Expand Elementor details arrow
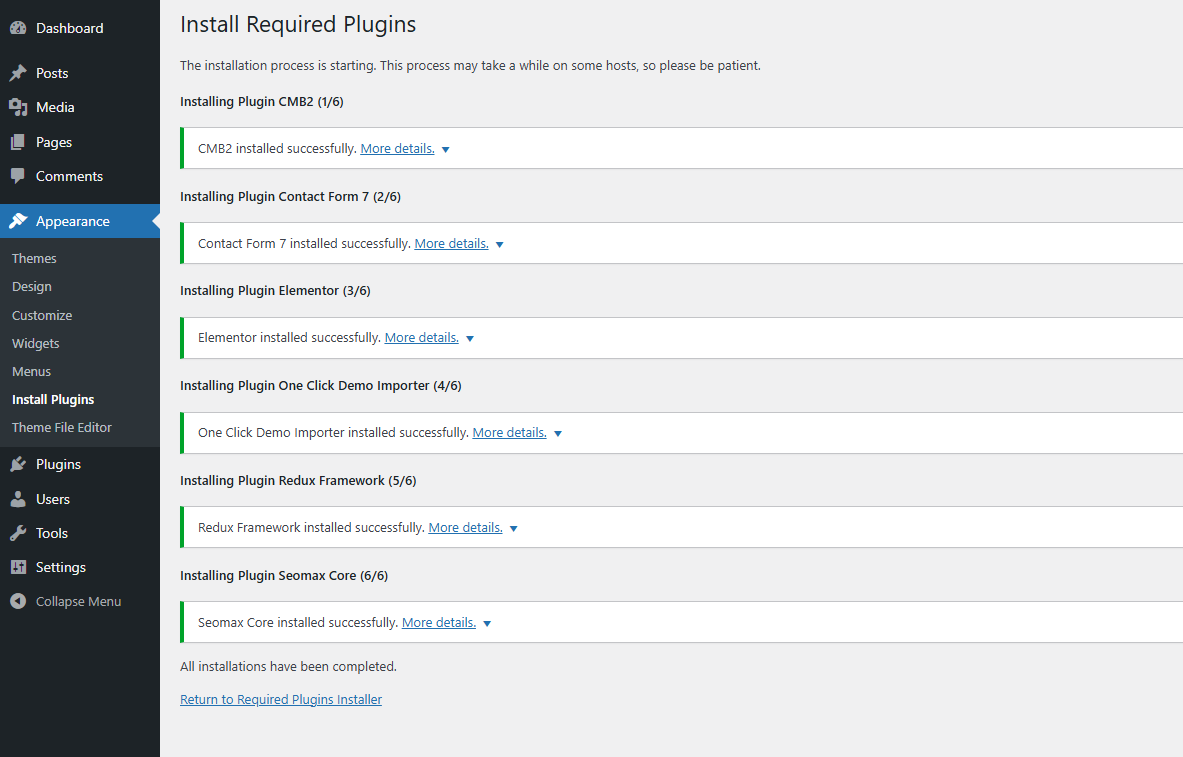Viewport: 1183px width, 757px height. point(470,339)
